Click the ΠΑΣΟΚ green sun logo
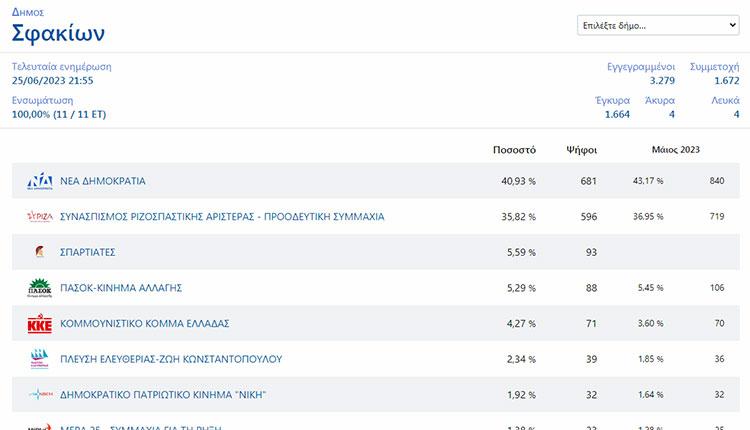The image size is (750, 430). coord(39,288)
